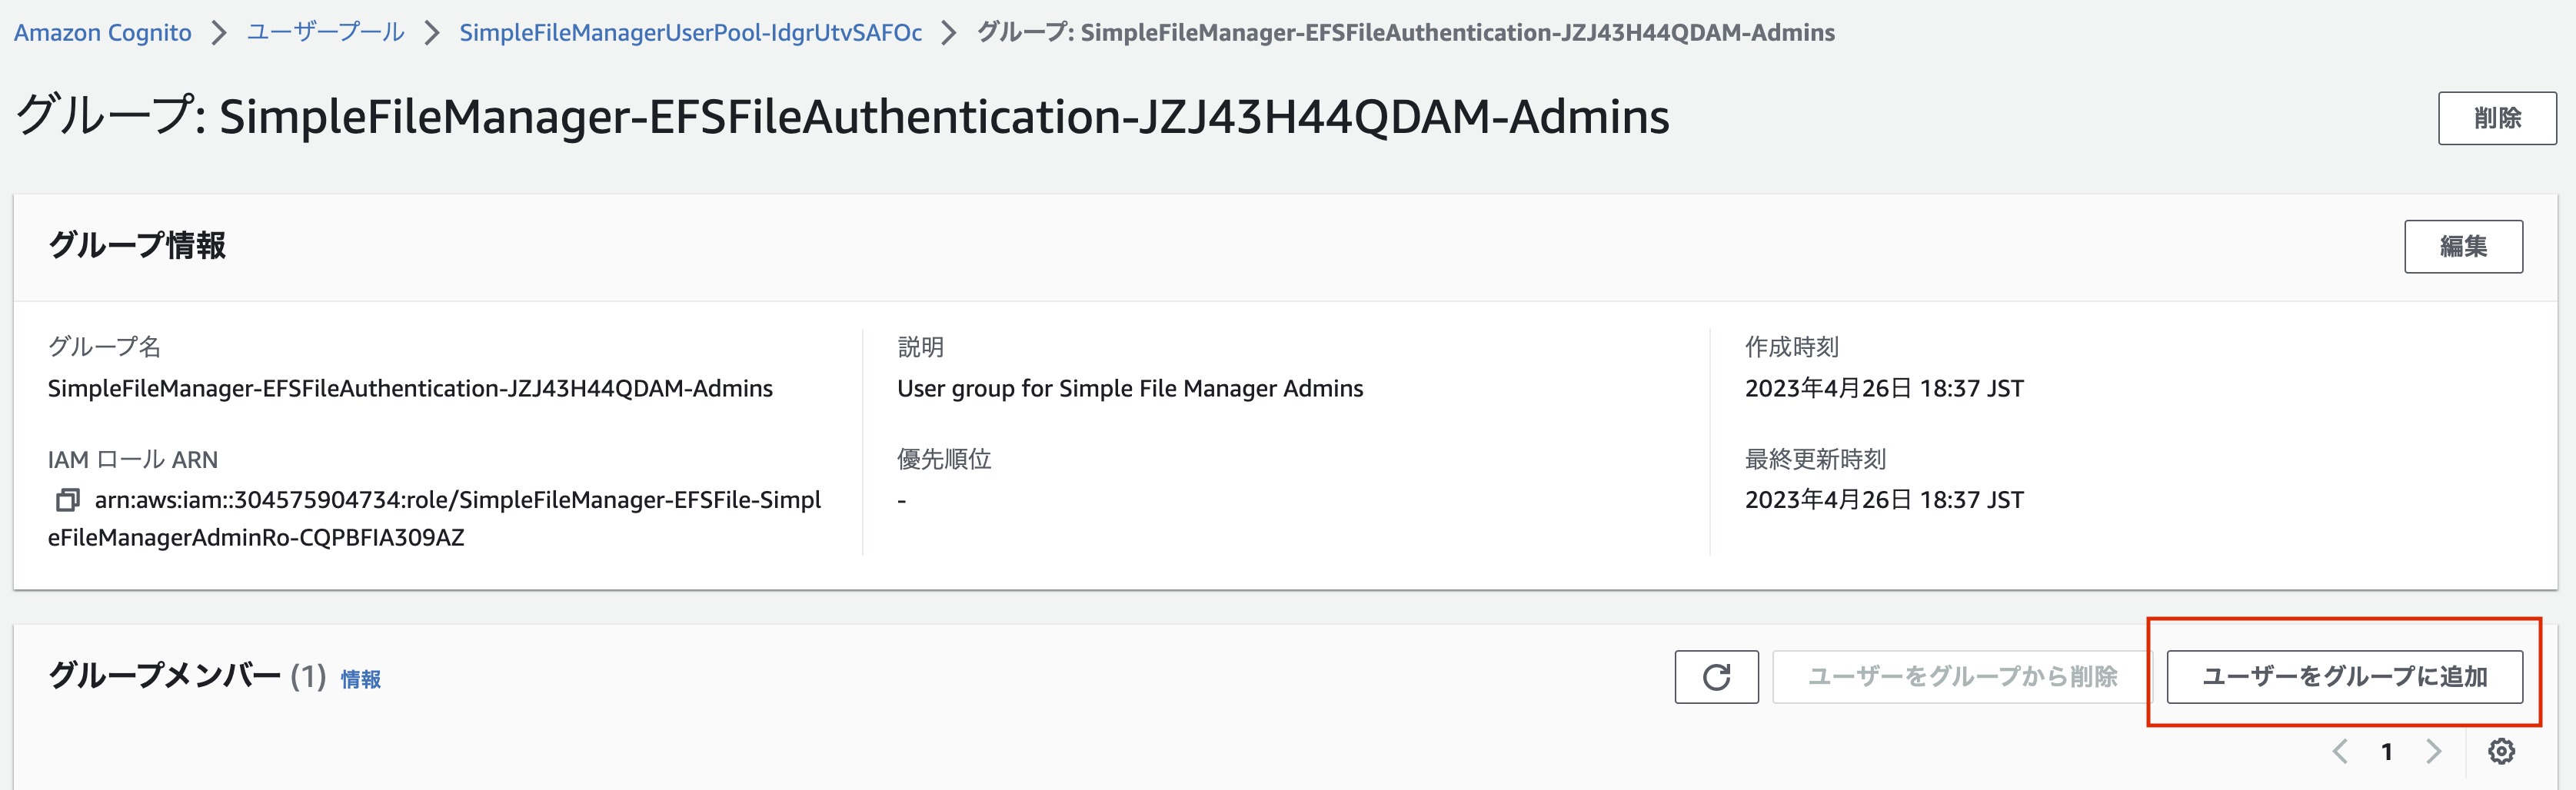Click the グループメンバー (1) heading

(187, 677)
